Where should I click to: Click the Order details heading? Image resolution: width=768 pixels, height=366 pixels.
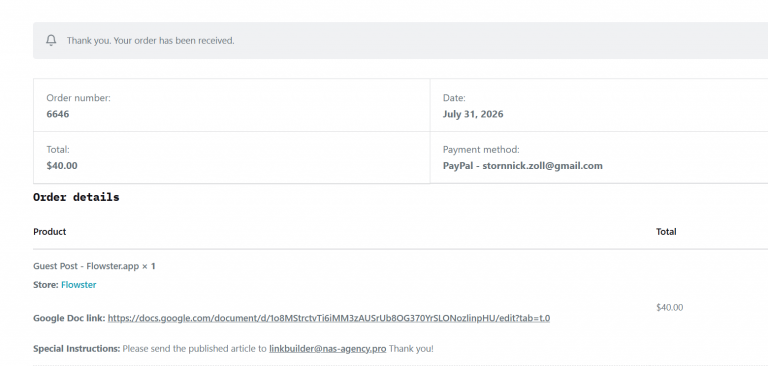click(x=76, y=197)
